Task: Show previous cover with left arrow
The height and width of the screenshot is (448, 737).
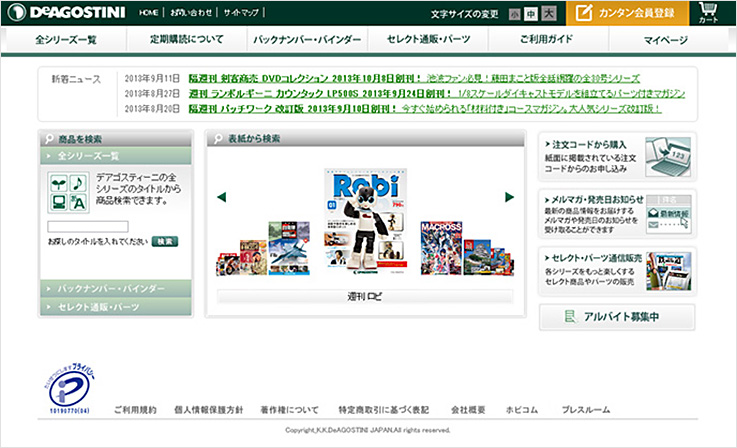Action: pos(222,197)
